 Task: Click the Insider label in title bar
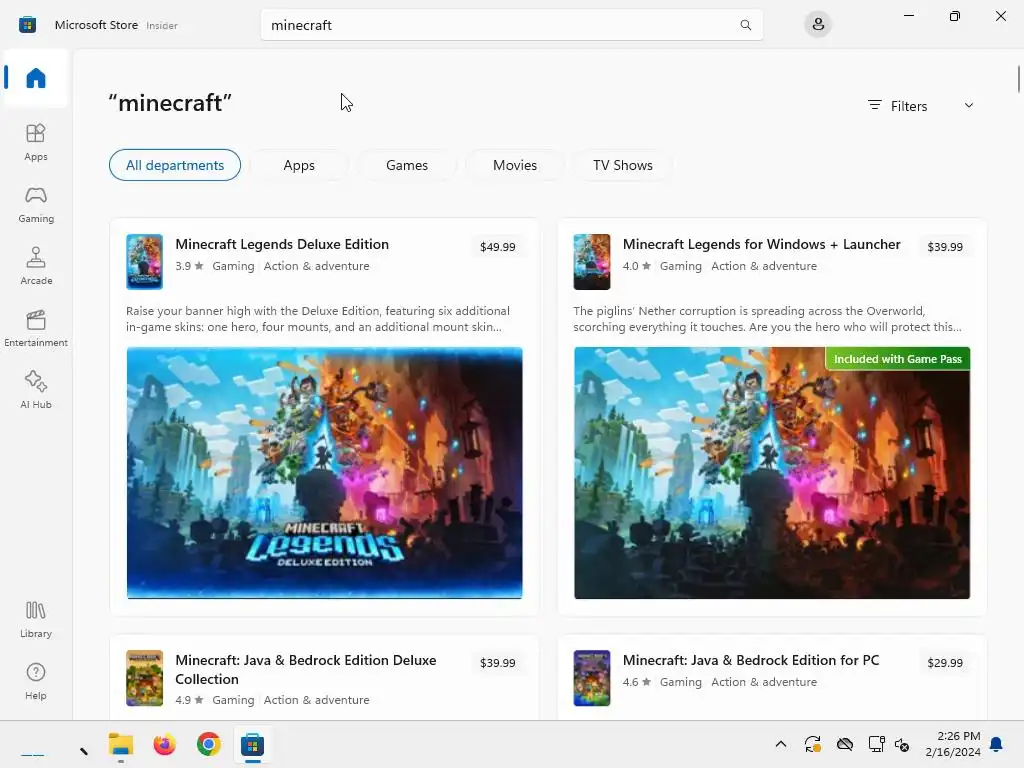click(x=162, y=25)
